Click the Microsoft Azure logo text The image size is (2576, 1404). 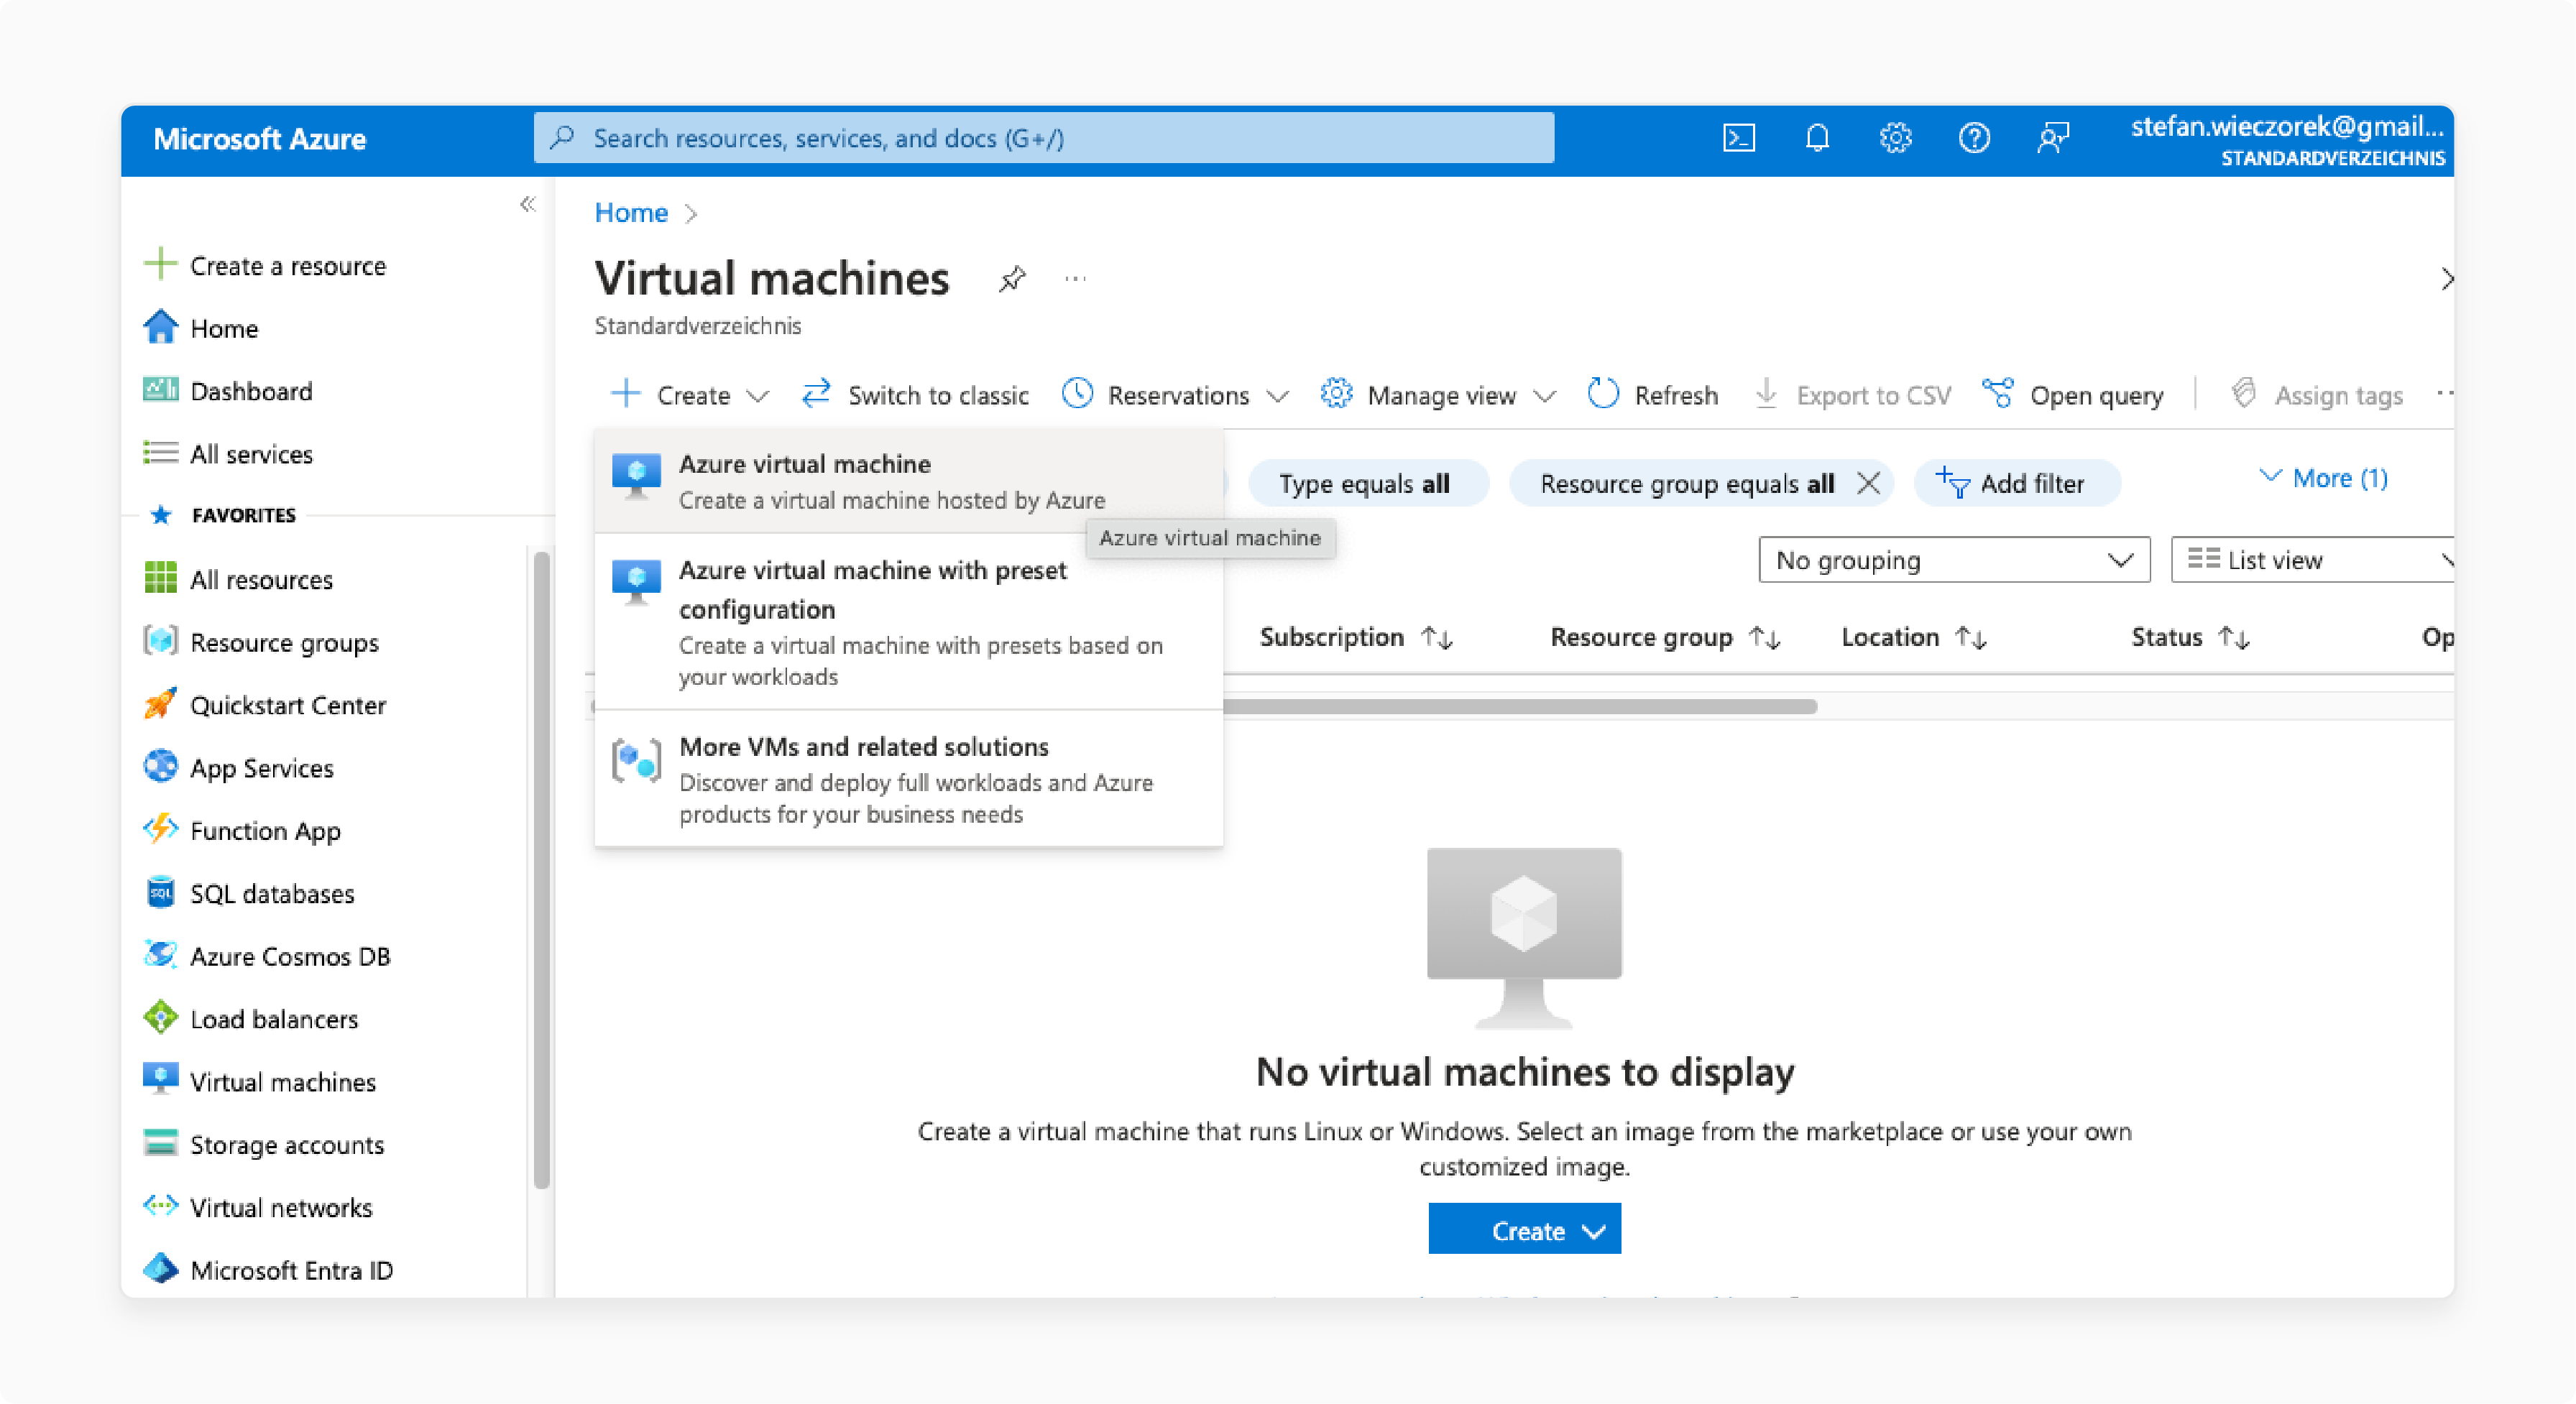[260, 139]
